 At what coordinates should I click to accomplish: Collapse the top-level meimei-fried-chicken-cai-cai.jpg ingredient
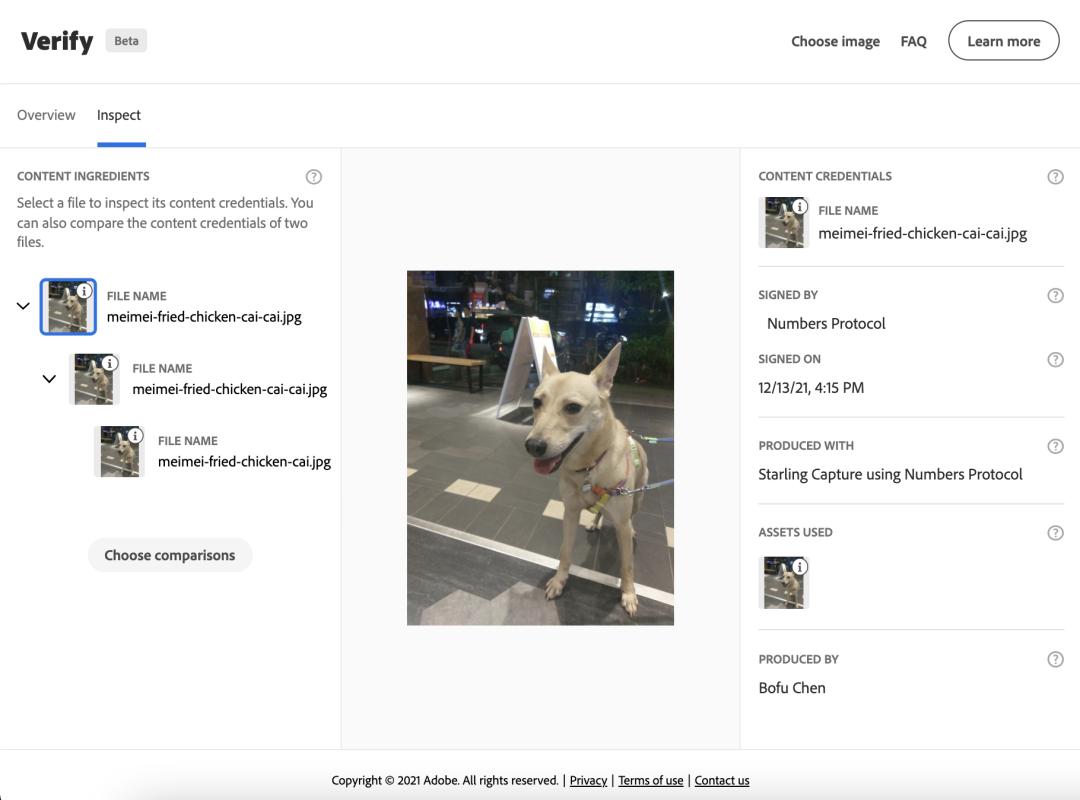[23, 306]
